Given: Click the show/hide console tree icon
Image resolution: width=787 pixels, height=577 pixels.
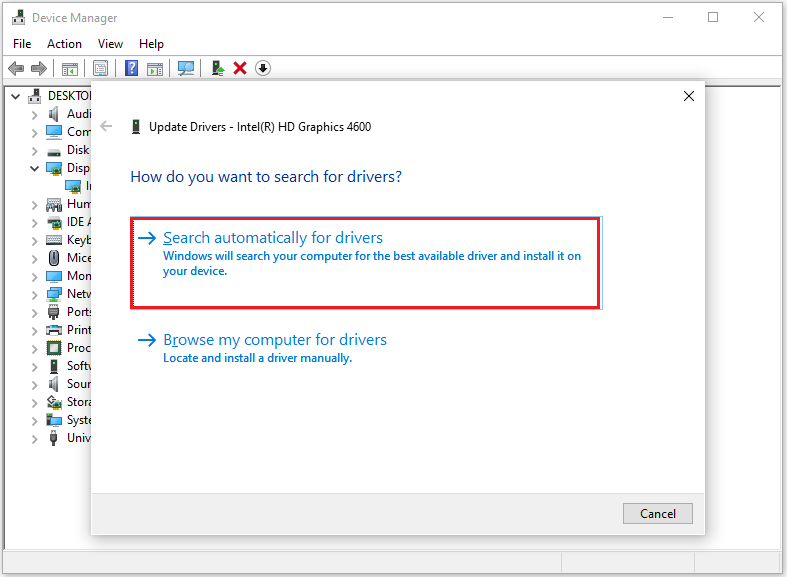Looking at the screenshot, I should (x=70, y=68).
